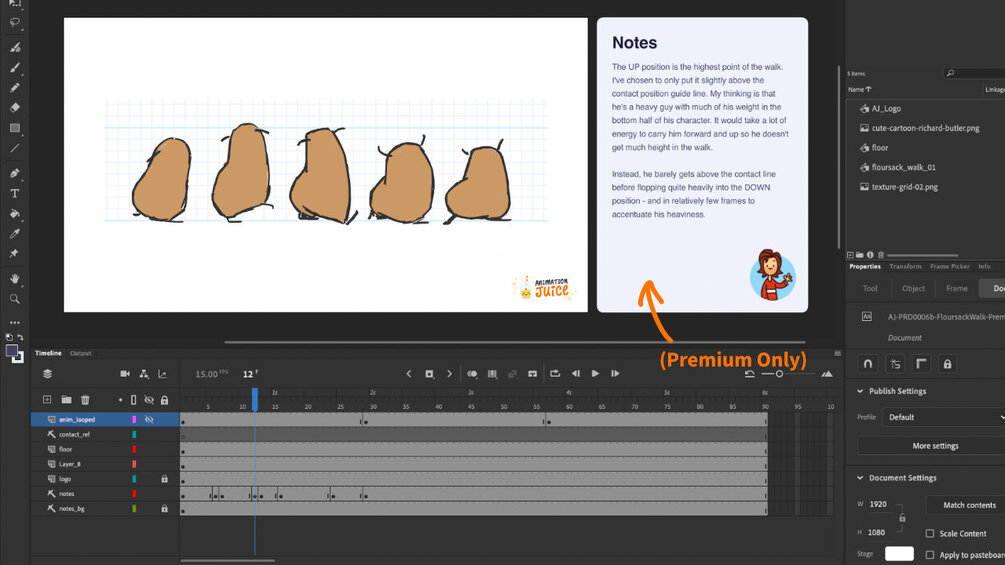Unlock the notes_bg layer
Screen dimensions: 1005x565
pyautogui.click(x=164, y=509)
